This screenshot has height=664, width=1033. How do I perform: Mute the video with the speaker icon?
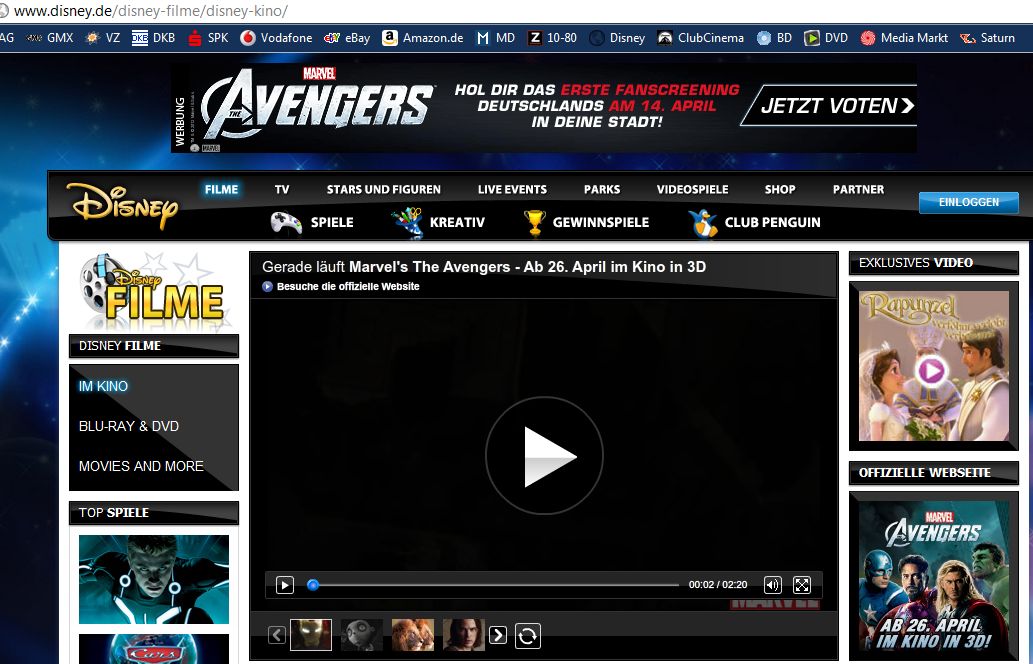click(773, 585)
